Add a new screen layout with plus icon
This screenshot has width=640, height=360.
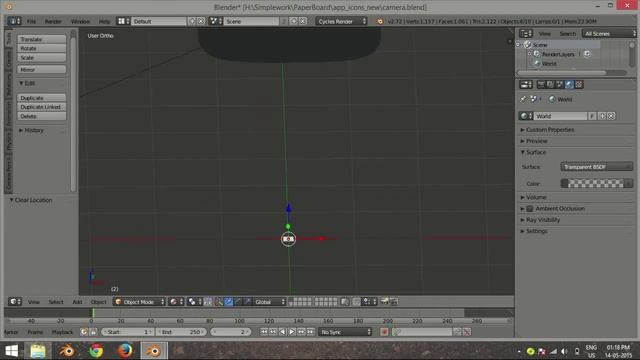(192, 21)
